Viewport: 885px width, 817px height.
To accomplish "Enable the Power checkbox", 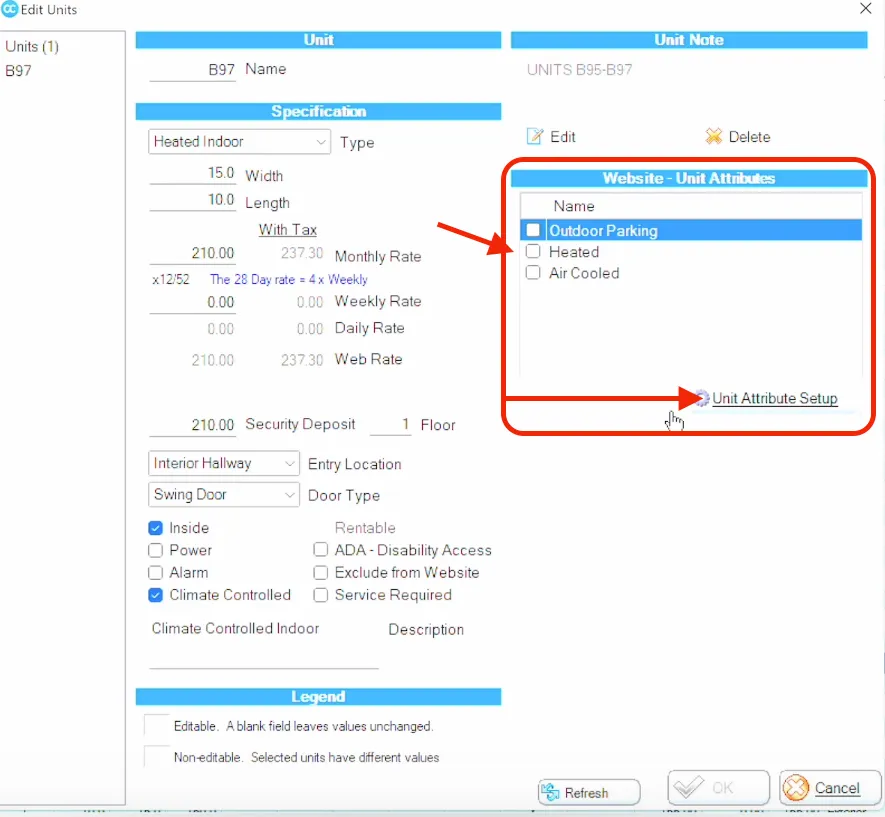I will (155, 550).
